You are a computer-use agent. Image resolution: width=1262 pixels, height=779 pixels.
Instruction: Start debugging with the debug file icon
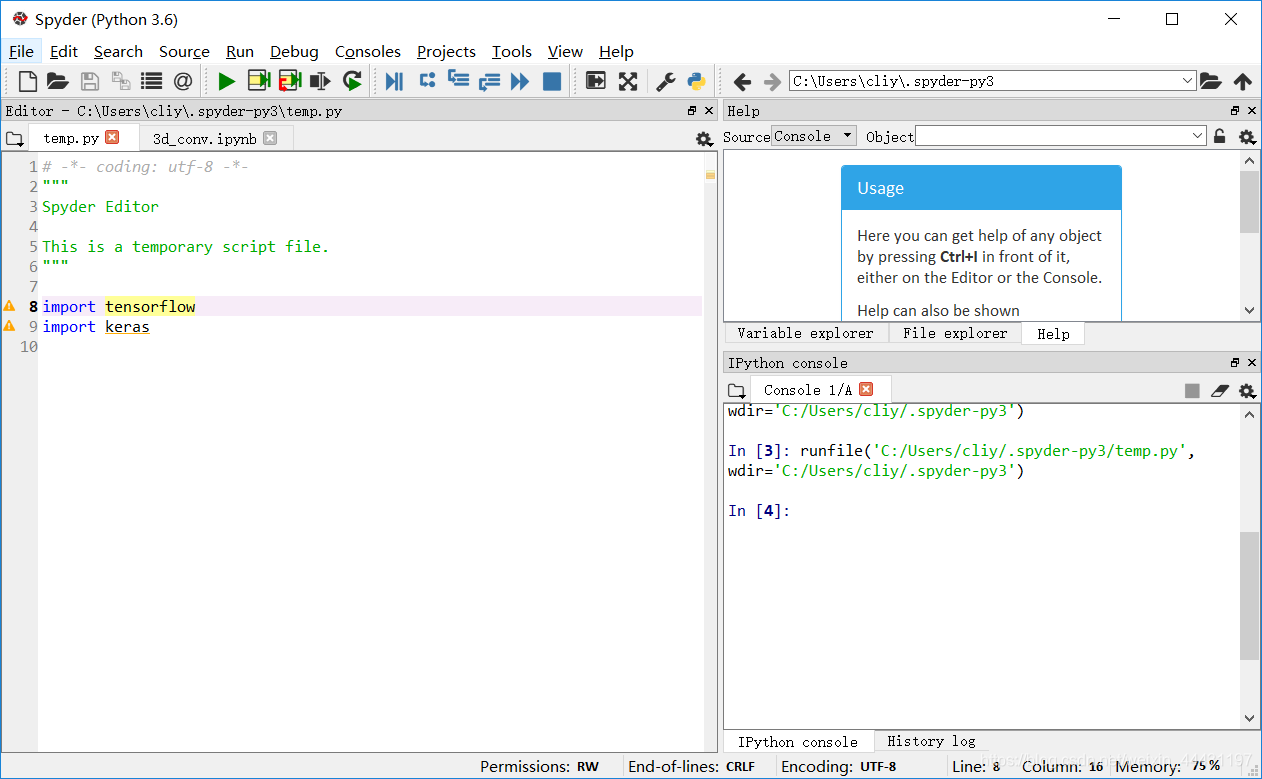coord(395,81)
